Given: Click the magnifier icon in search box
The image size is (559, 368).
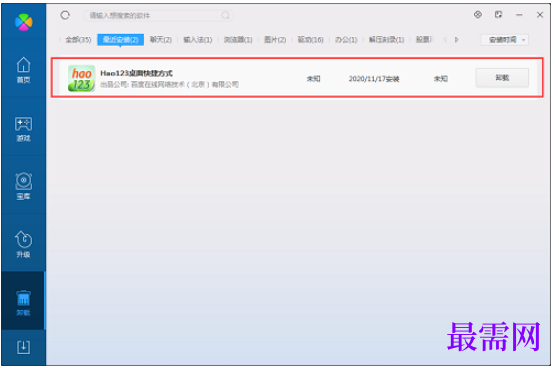Looking at the screenshot, I should (x=225, y=15).
